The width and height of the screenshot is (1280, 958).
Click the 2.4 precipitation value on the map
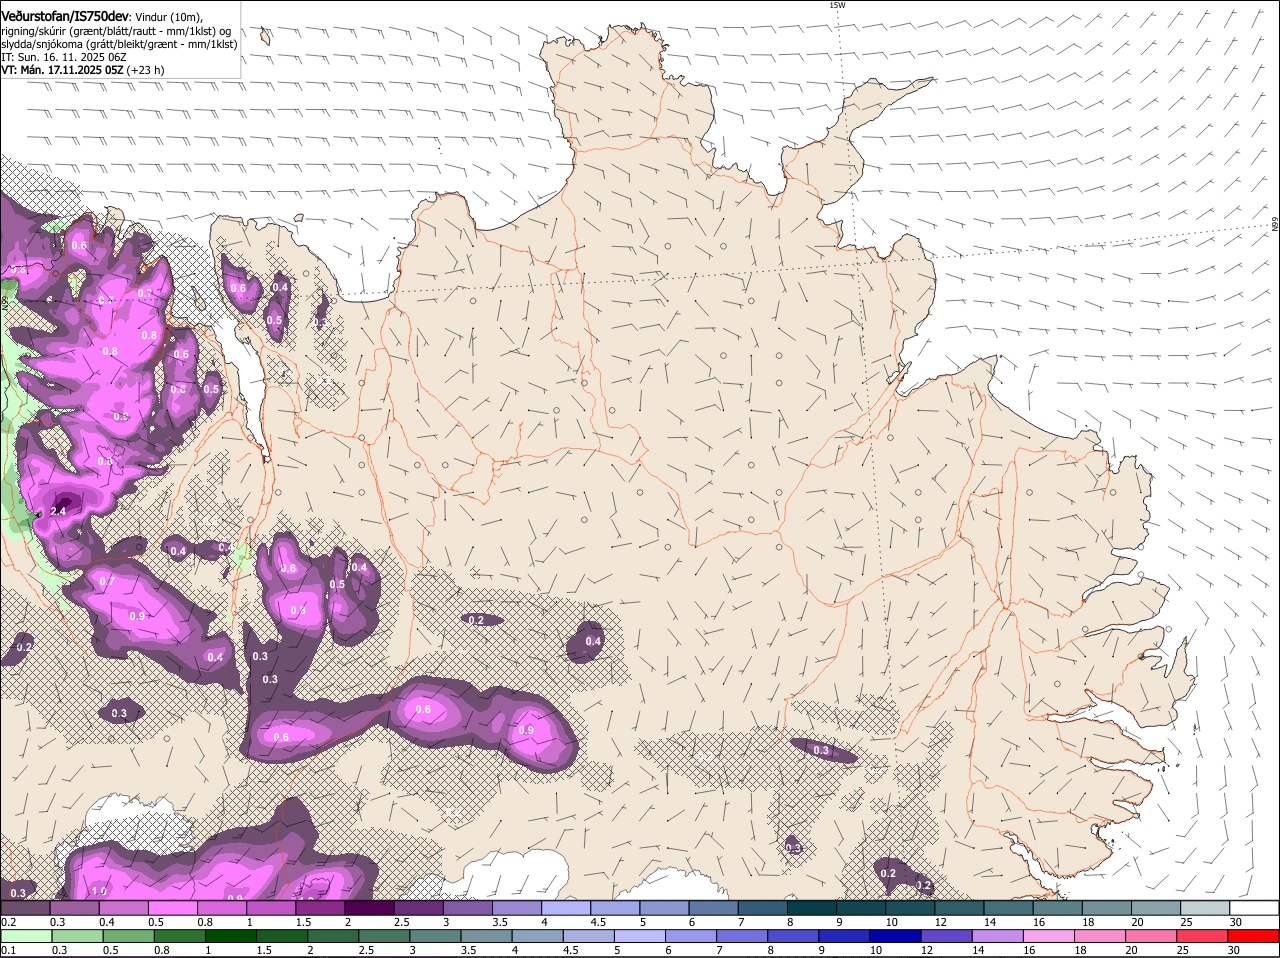click(x=58, y=511)
